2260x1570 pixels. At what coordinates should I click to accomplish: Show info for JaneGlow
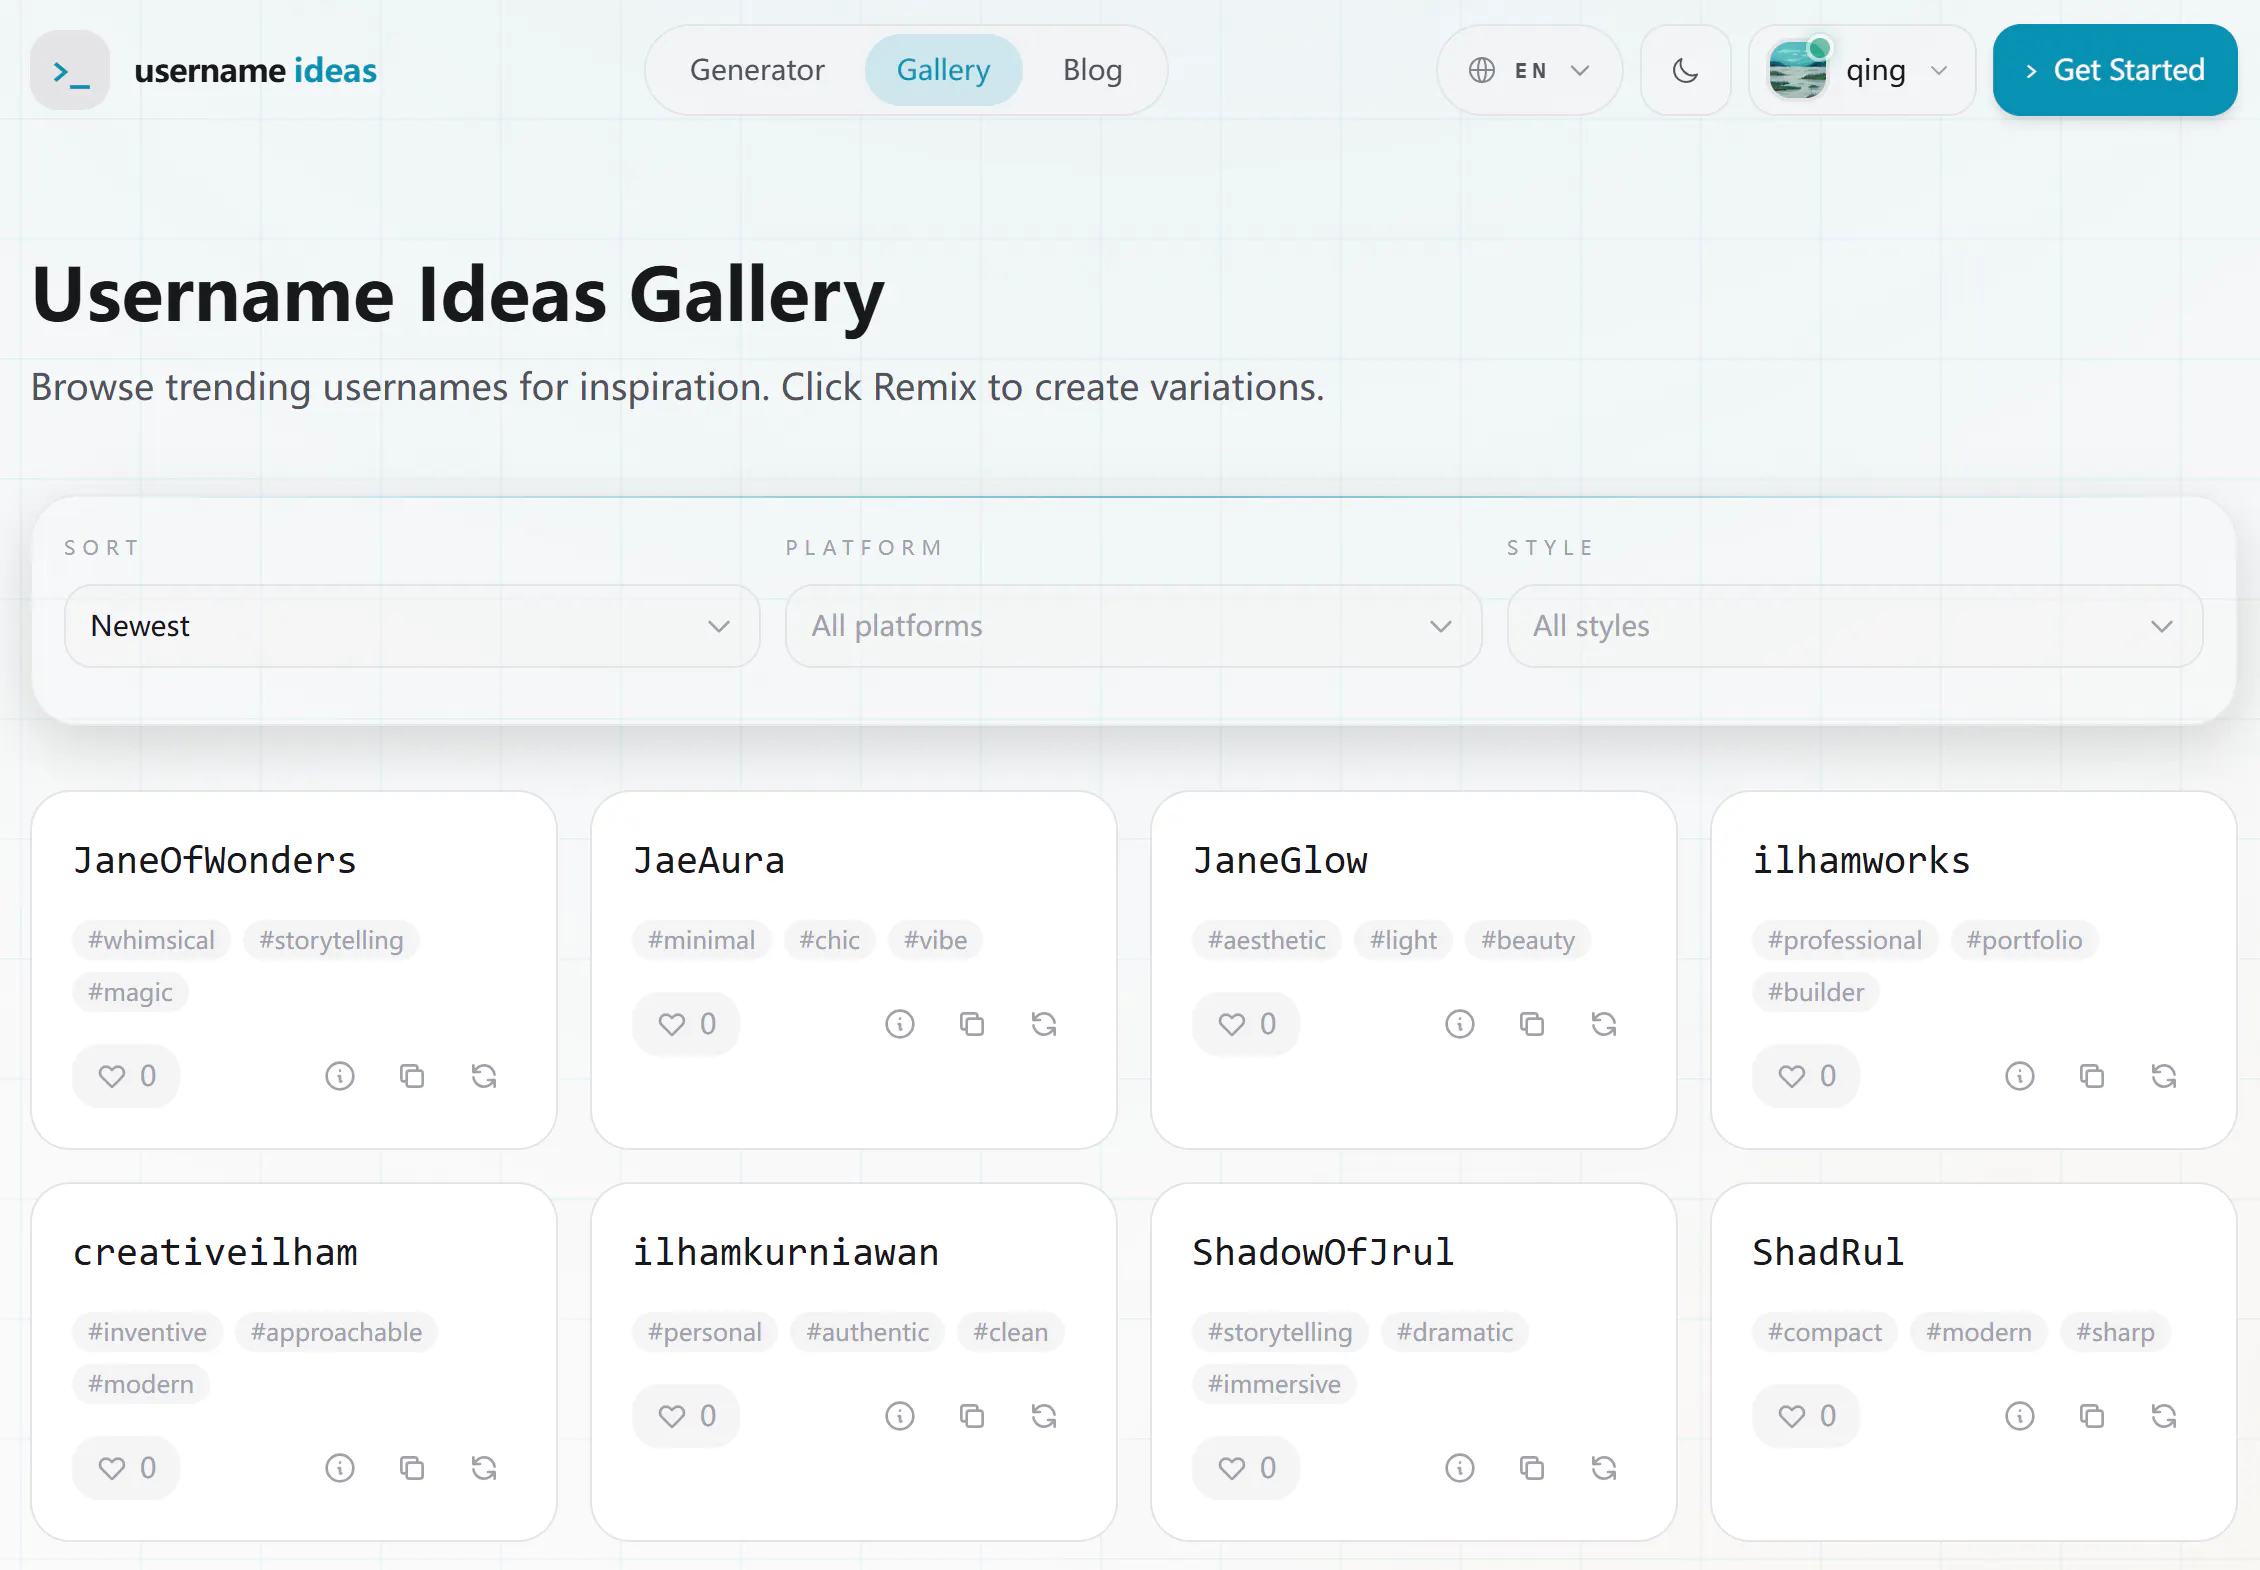coord(1460,1024)
